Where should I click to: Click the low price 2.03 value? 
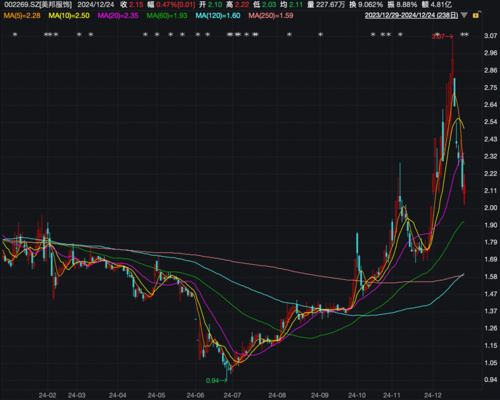(x=269, y=5)
